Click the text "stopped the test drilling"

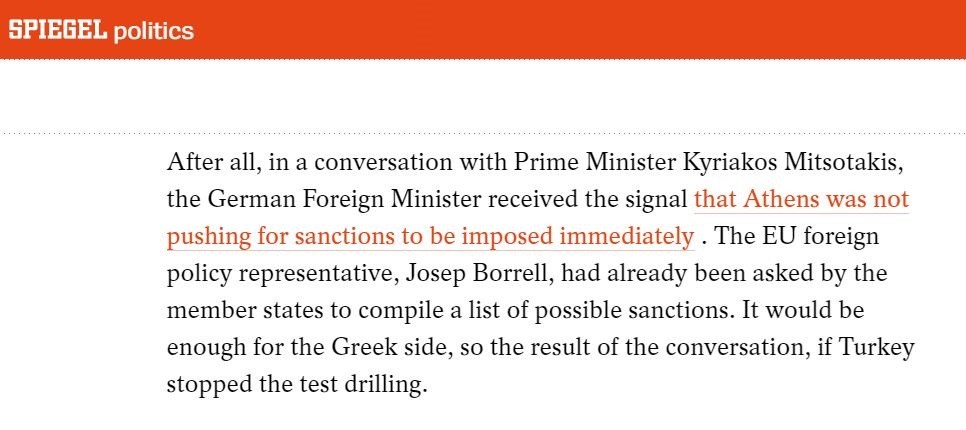click(294, 384)
